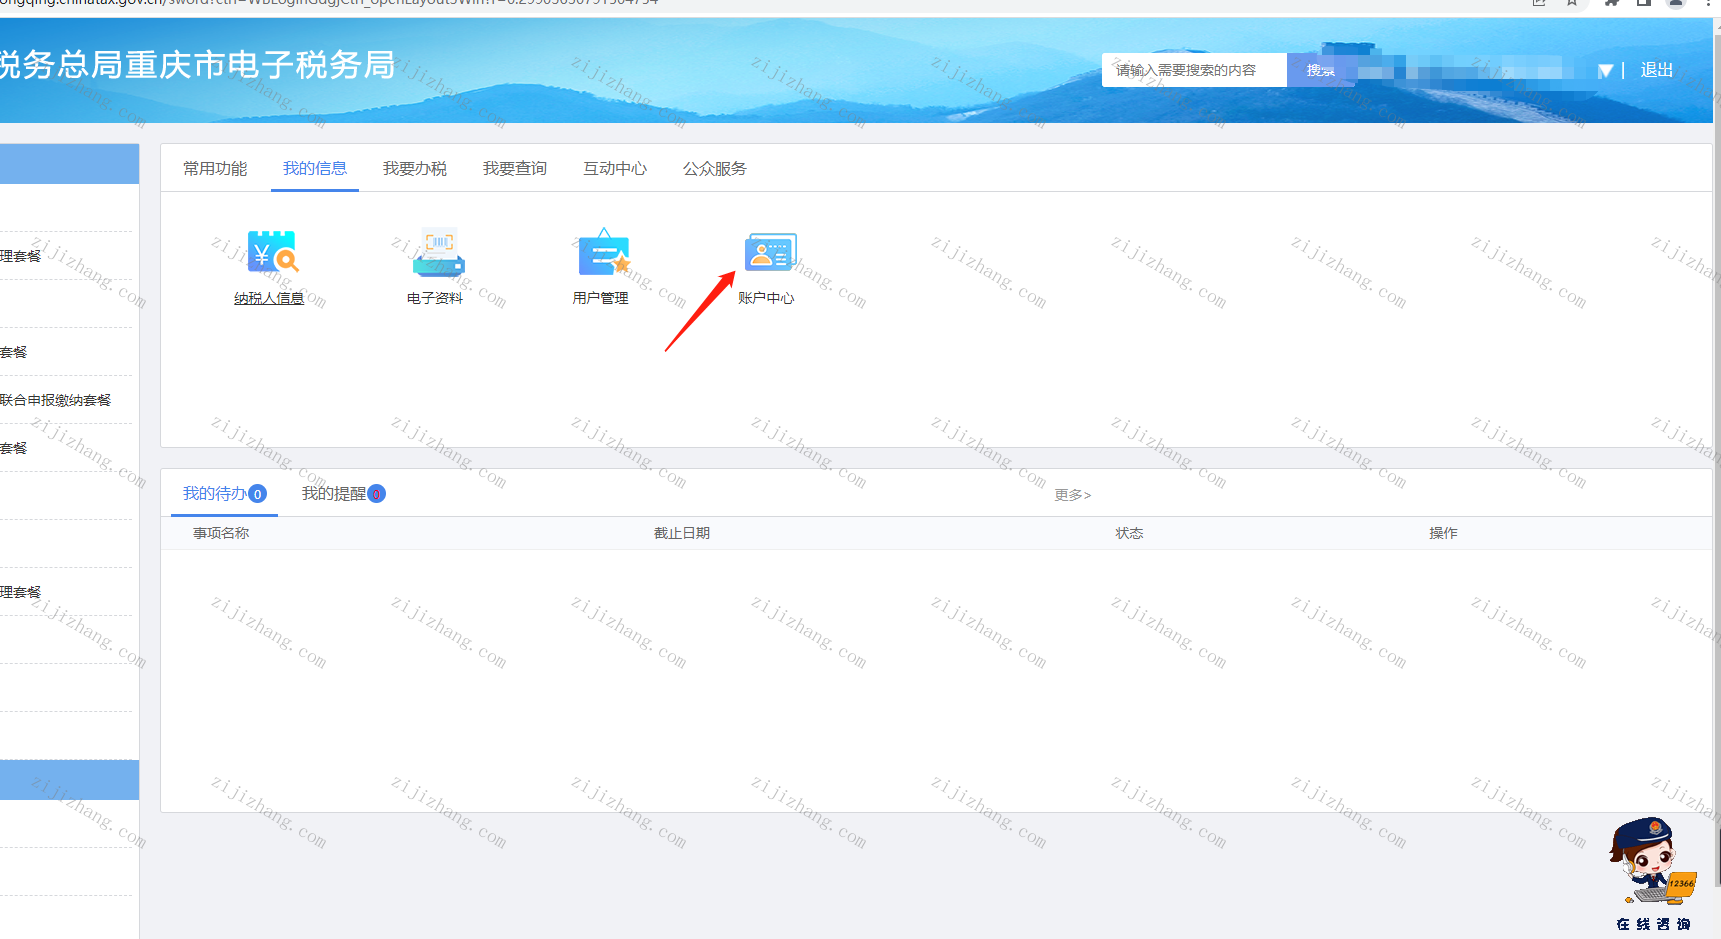Image resolution: width=1721 pixels, height=939 pixels.
Task: Click the 联合申报缴纳套餐 sidebar item
Action: 56,400
